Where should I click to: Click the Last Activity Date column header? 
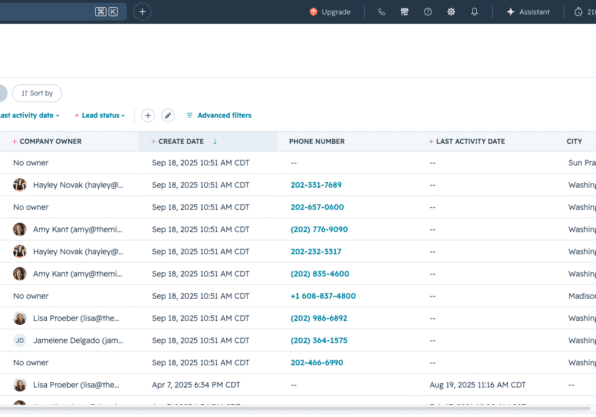[x=470, y=141]
